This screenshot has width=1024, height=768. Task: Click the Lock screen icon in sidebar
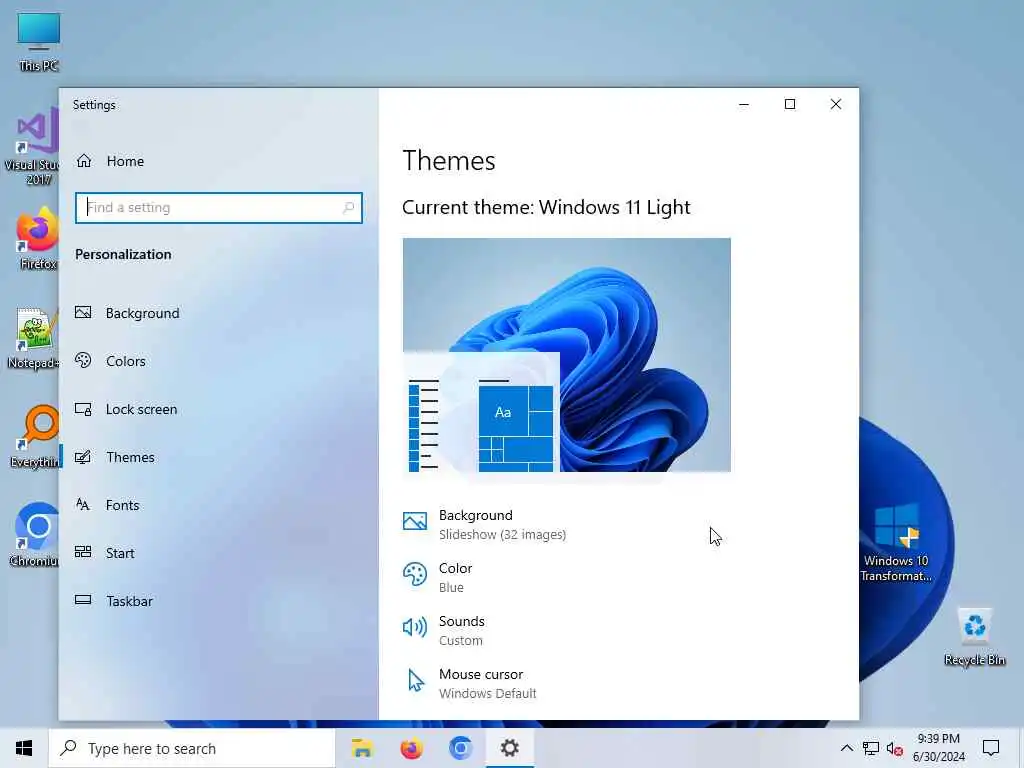pos(83,409)
